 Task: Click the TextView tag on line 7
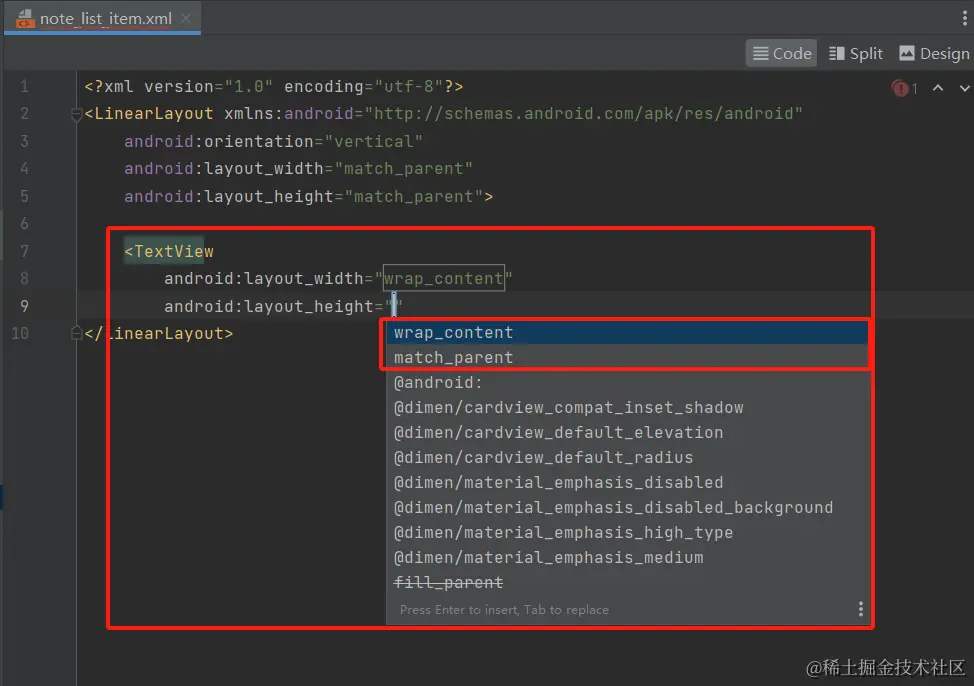coord(169,251)
